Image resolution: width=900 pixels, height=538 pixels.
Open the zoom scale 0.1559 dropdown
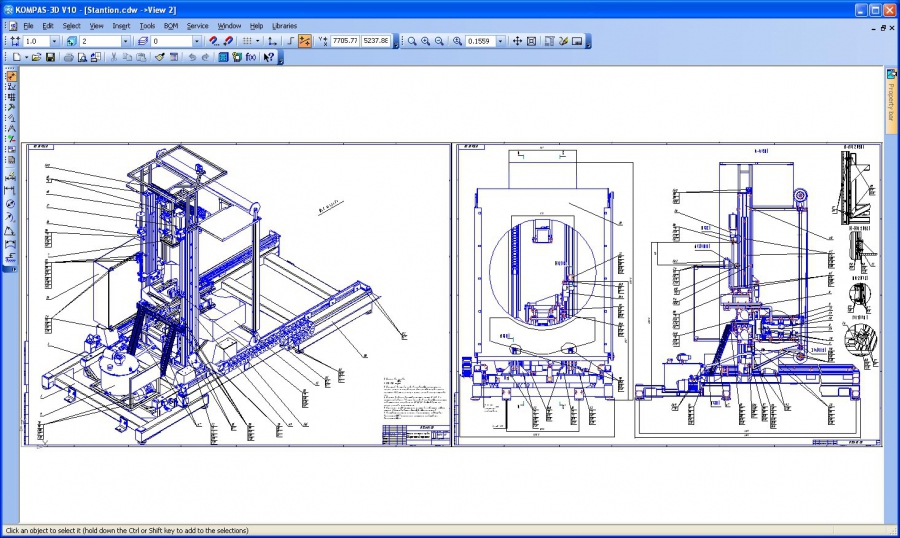click(x=500, y=41)
